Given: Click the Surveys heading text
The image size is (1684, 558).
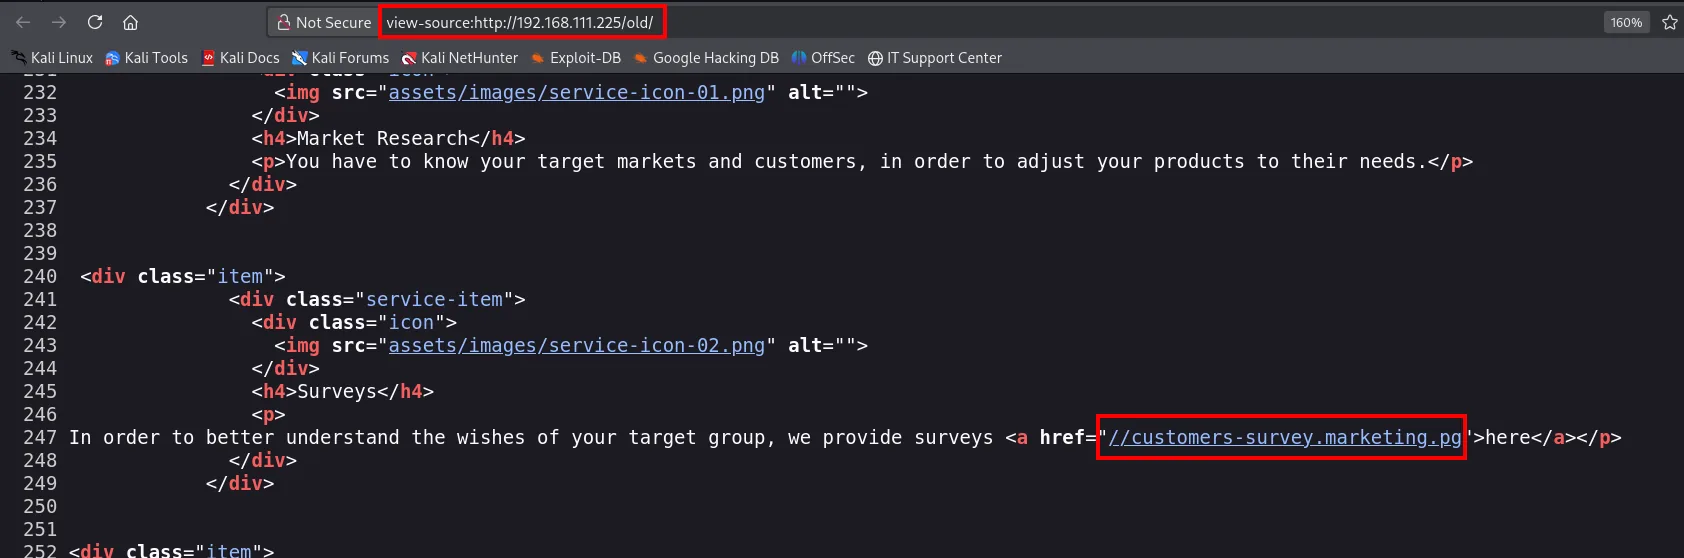Looking at the screenshot, I should pyautogui.click(x=338, y=391).
